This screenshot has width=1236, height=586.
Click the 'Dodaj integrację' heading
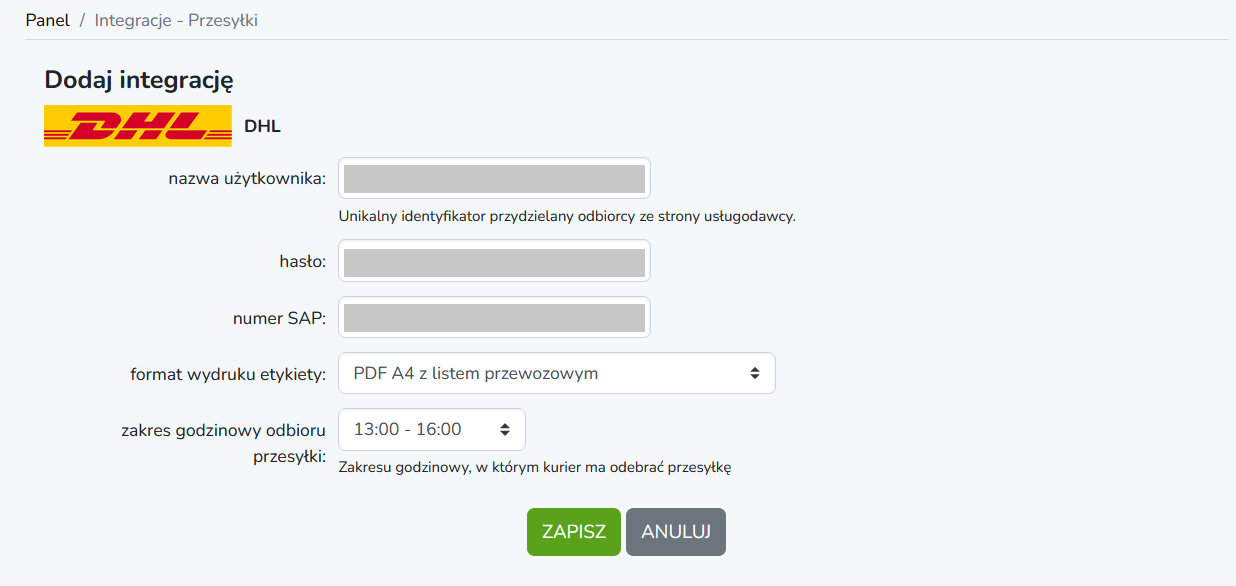139,80
